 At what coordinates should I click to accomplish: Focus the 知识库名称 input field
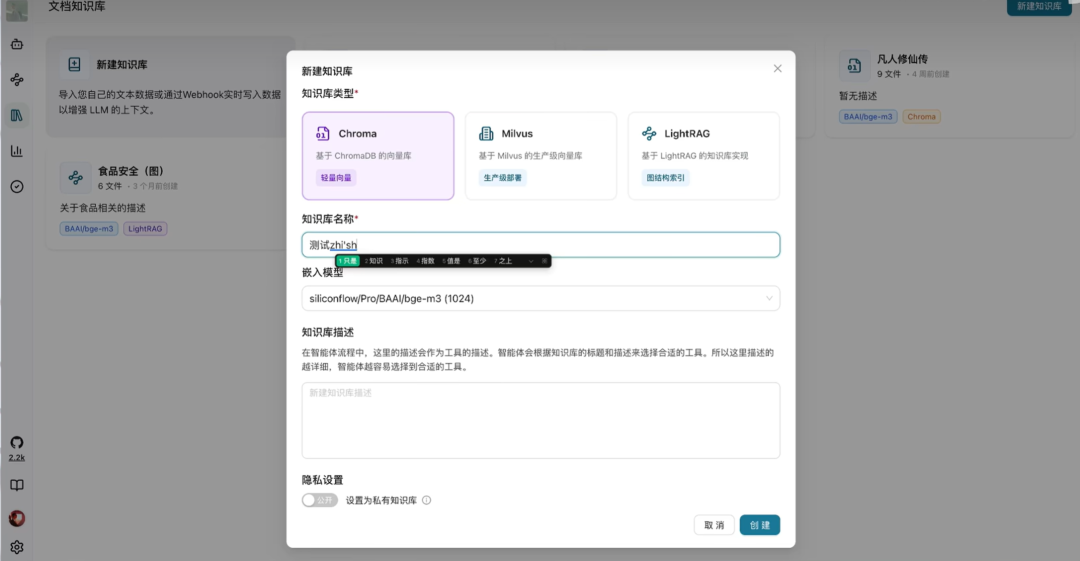tap(541, 245)
